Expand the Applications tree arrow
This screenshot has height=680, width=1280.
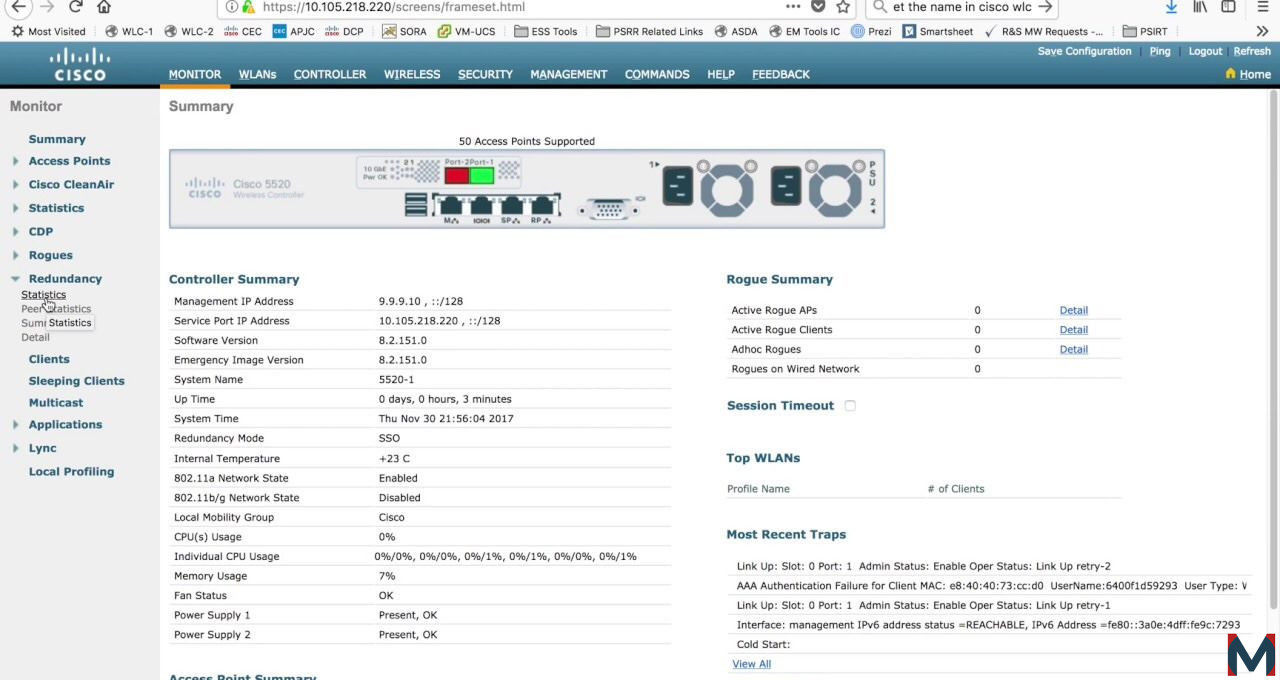pyautogui.click(x=15, y=425)
